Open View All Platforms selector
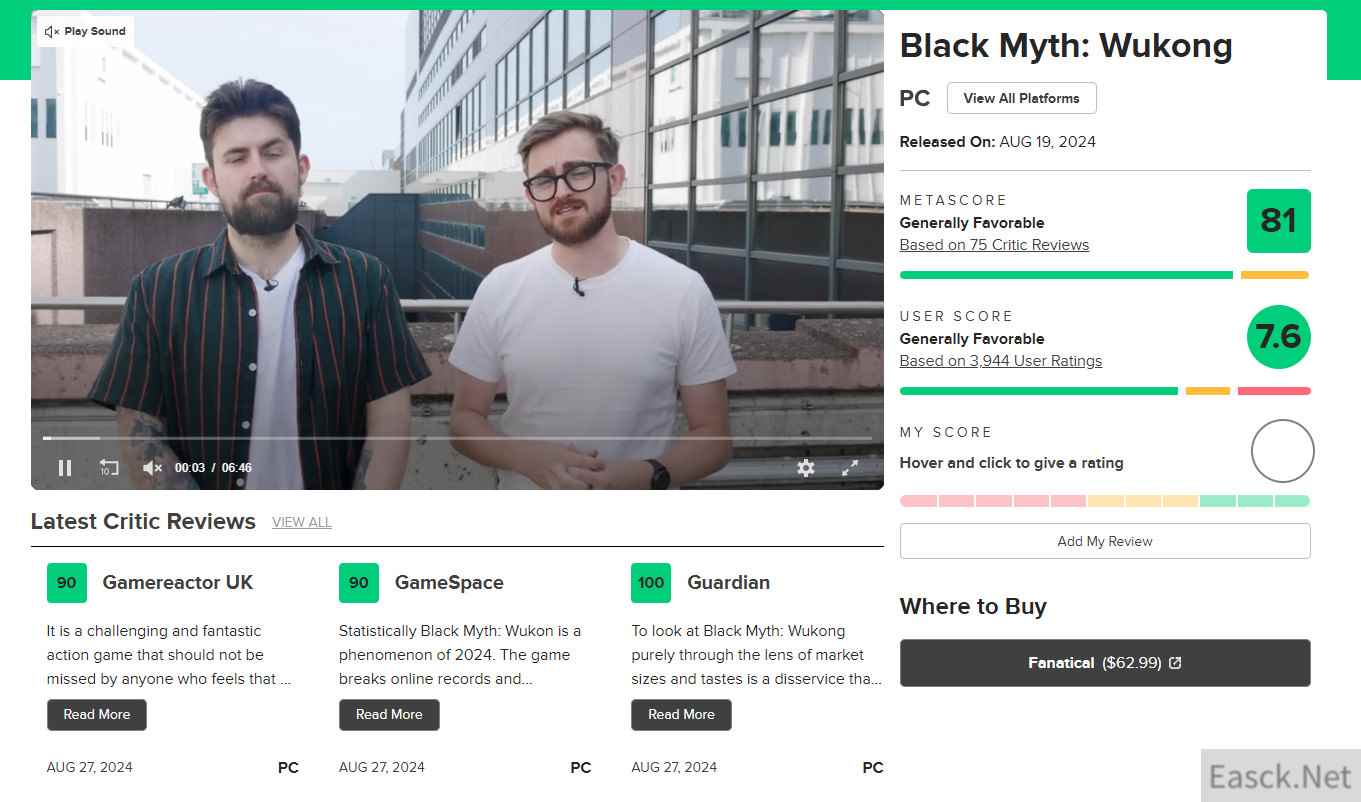Screen dimensions: 1361x802 point(1021,98)
